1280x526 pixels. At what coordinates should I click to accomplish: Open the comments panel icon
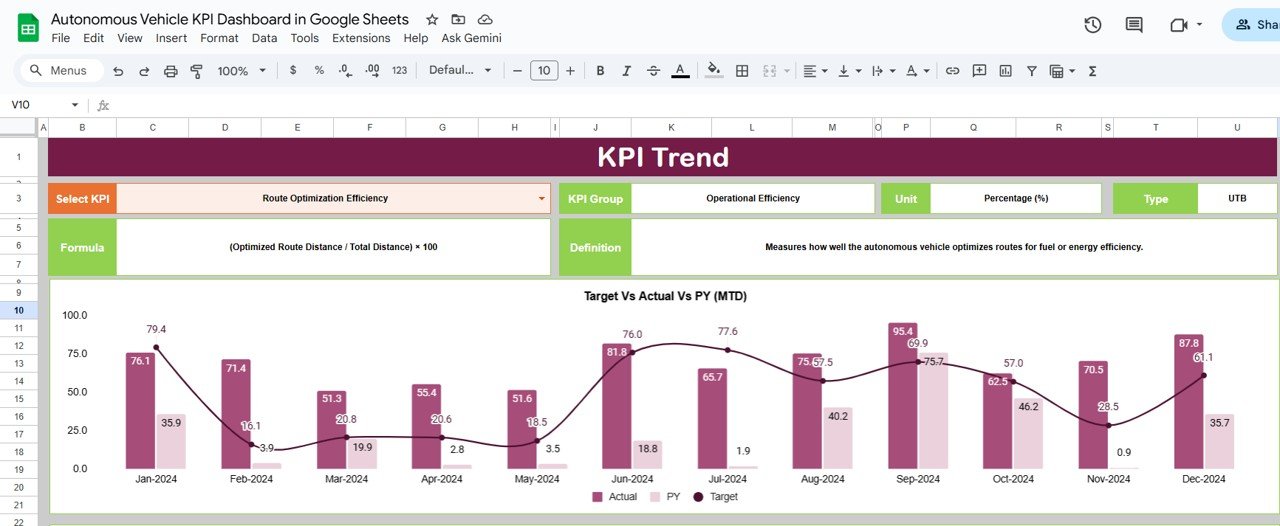[1133, 25]
